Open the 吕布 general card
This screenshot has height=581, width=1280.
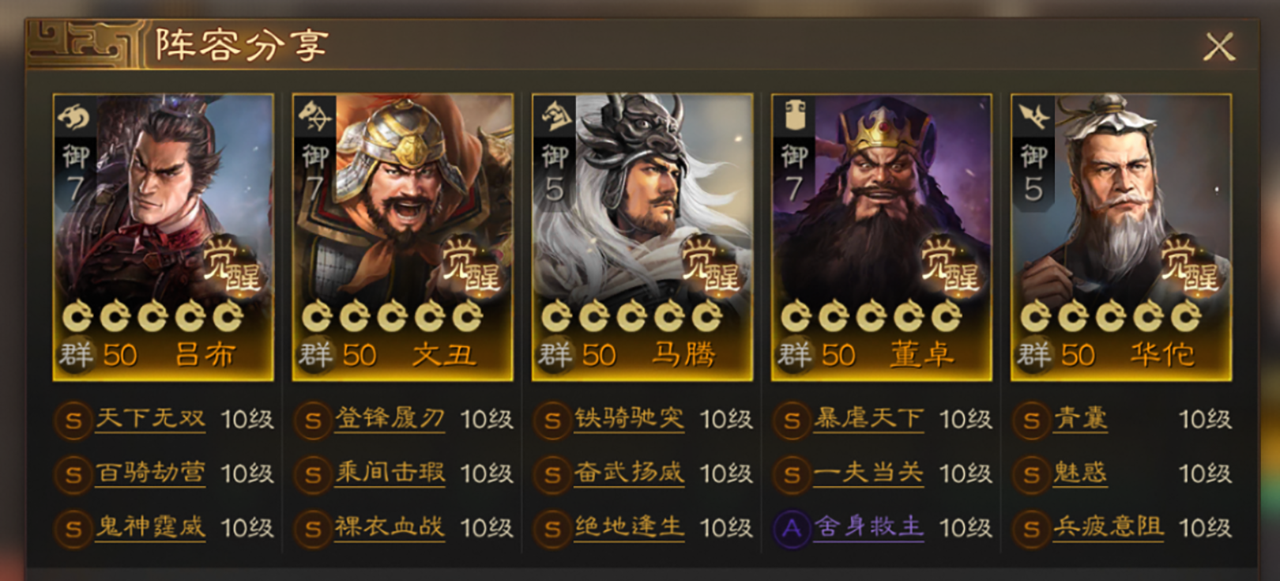pyautogui.click(x=163, y=237)
